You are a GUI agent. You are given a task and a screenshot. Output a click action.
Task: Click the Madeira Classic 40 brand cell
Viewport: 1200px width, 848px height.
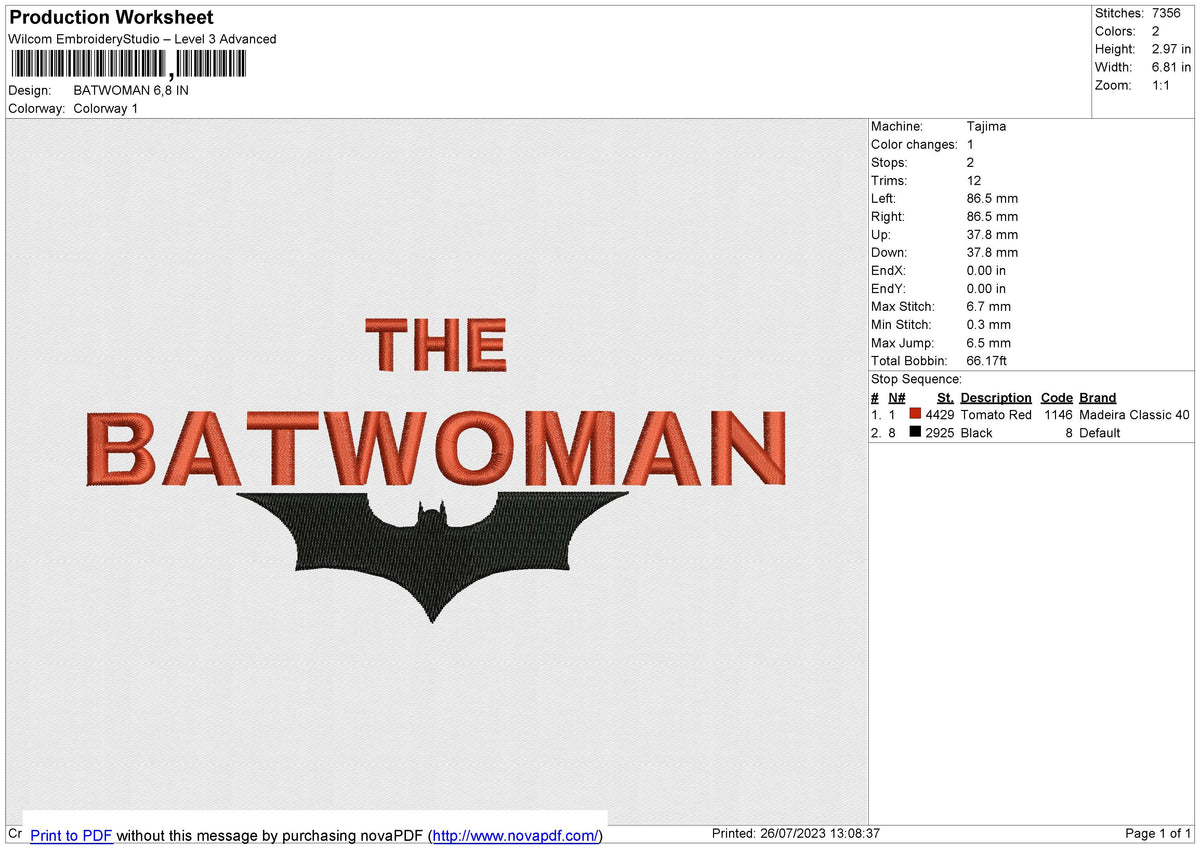(x=1135, y=415)
